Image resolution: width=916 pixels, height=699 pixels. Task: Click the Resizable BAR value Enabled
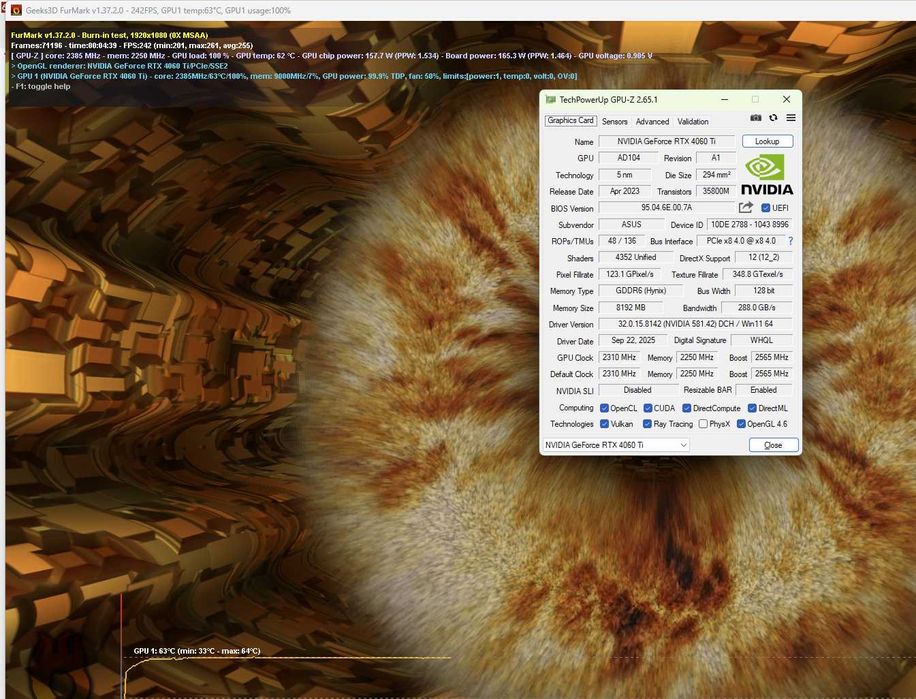pyautogui.click(x=764, y=390)
